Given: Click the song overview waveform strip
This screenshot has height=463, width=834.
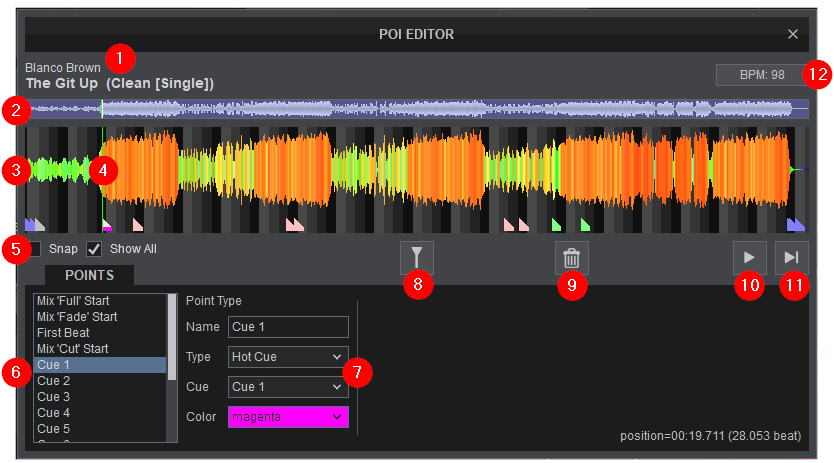Looking at the screenshot, I should point(420,109).
